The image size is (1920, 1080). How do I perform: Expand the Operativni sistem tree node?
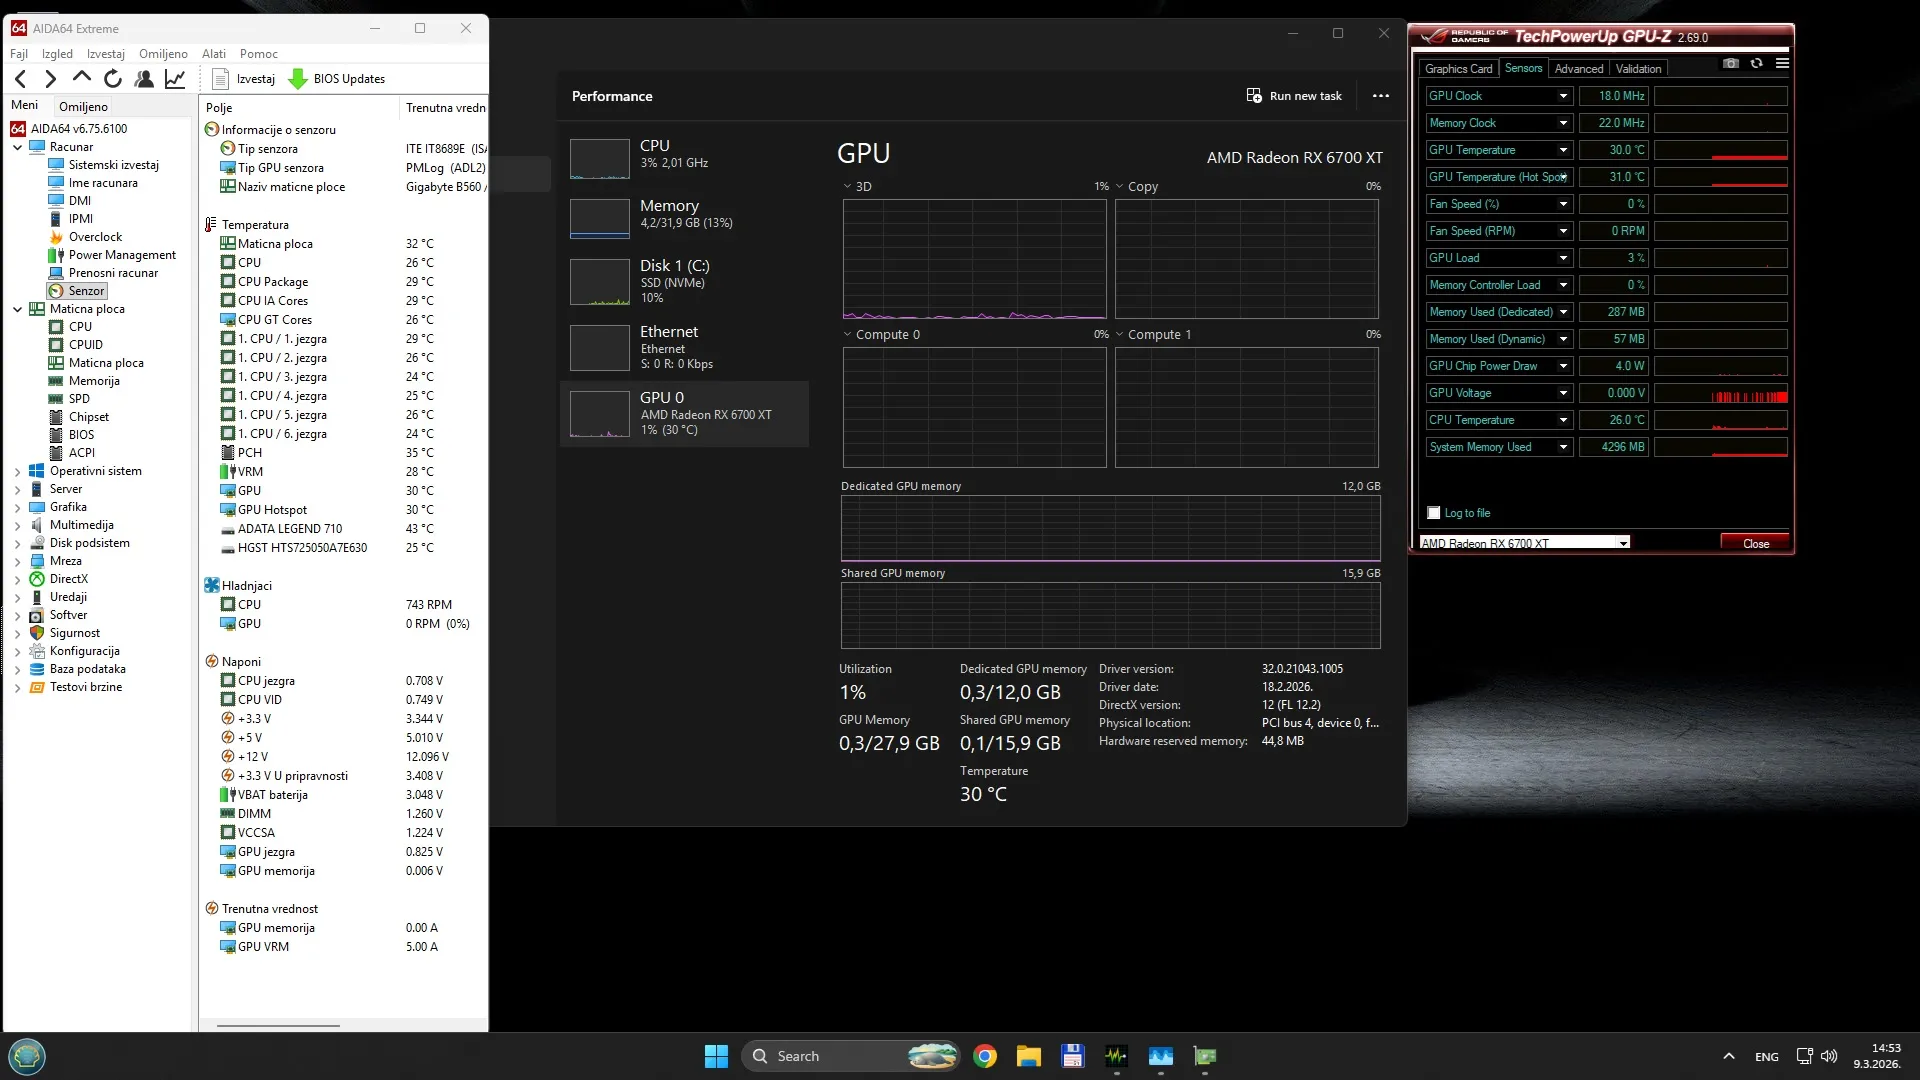17,471
